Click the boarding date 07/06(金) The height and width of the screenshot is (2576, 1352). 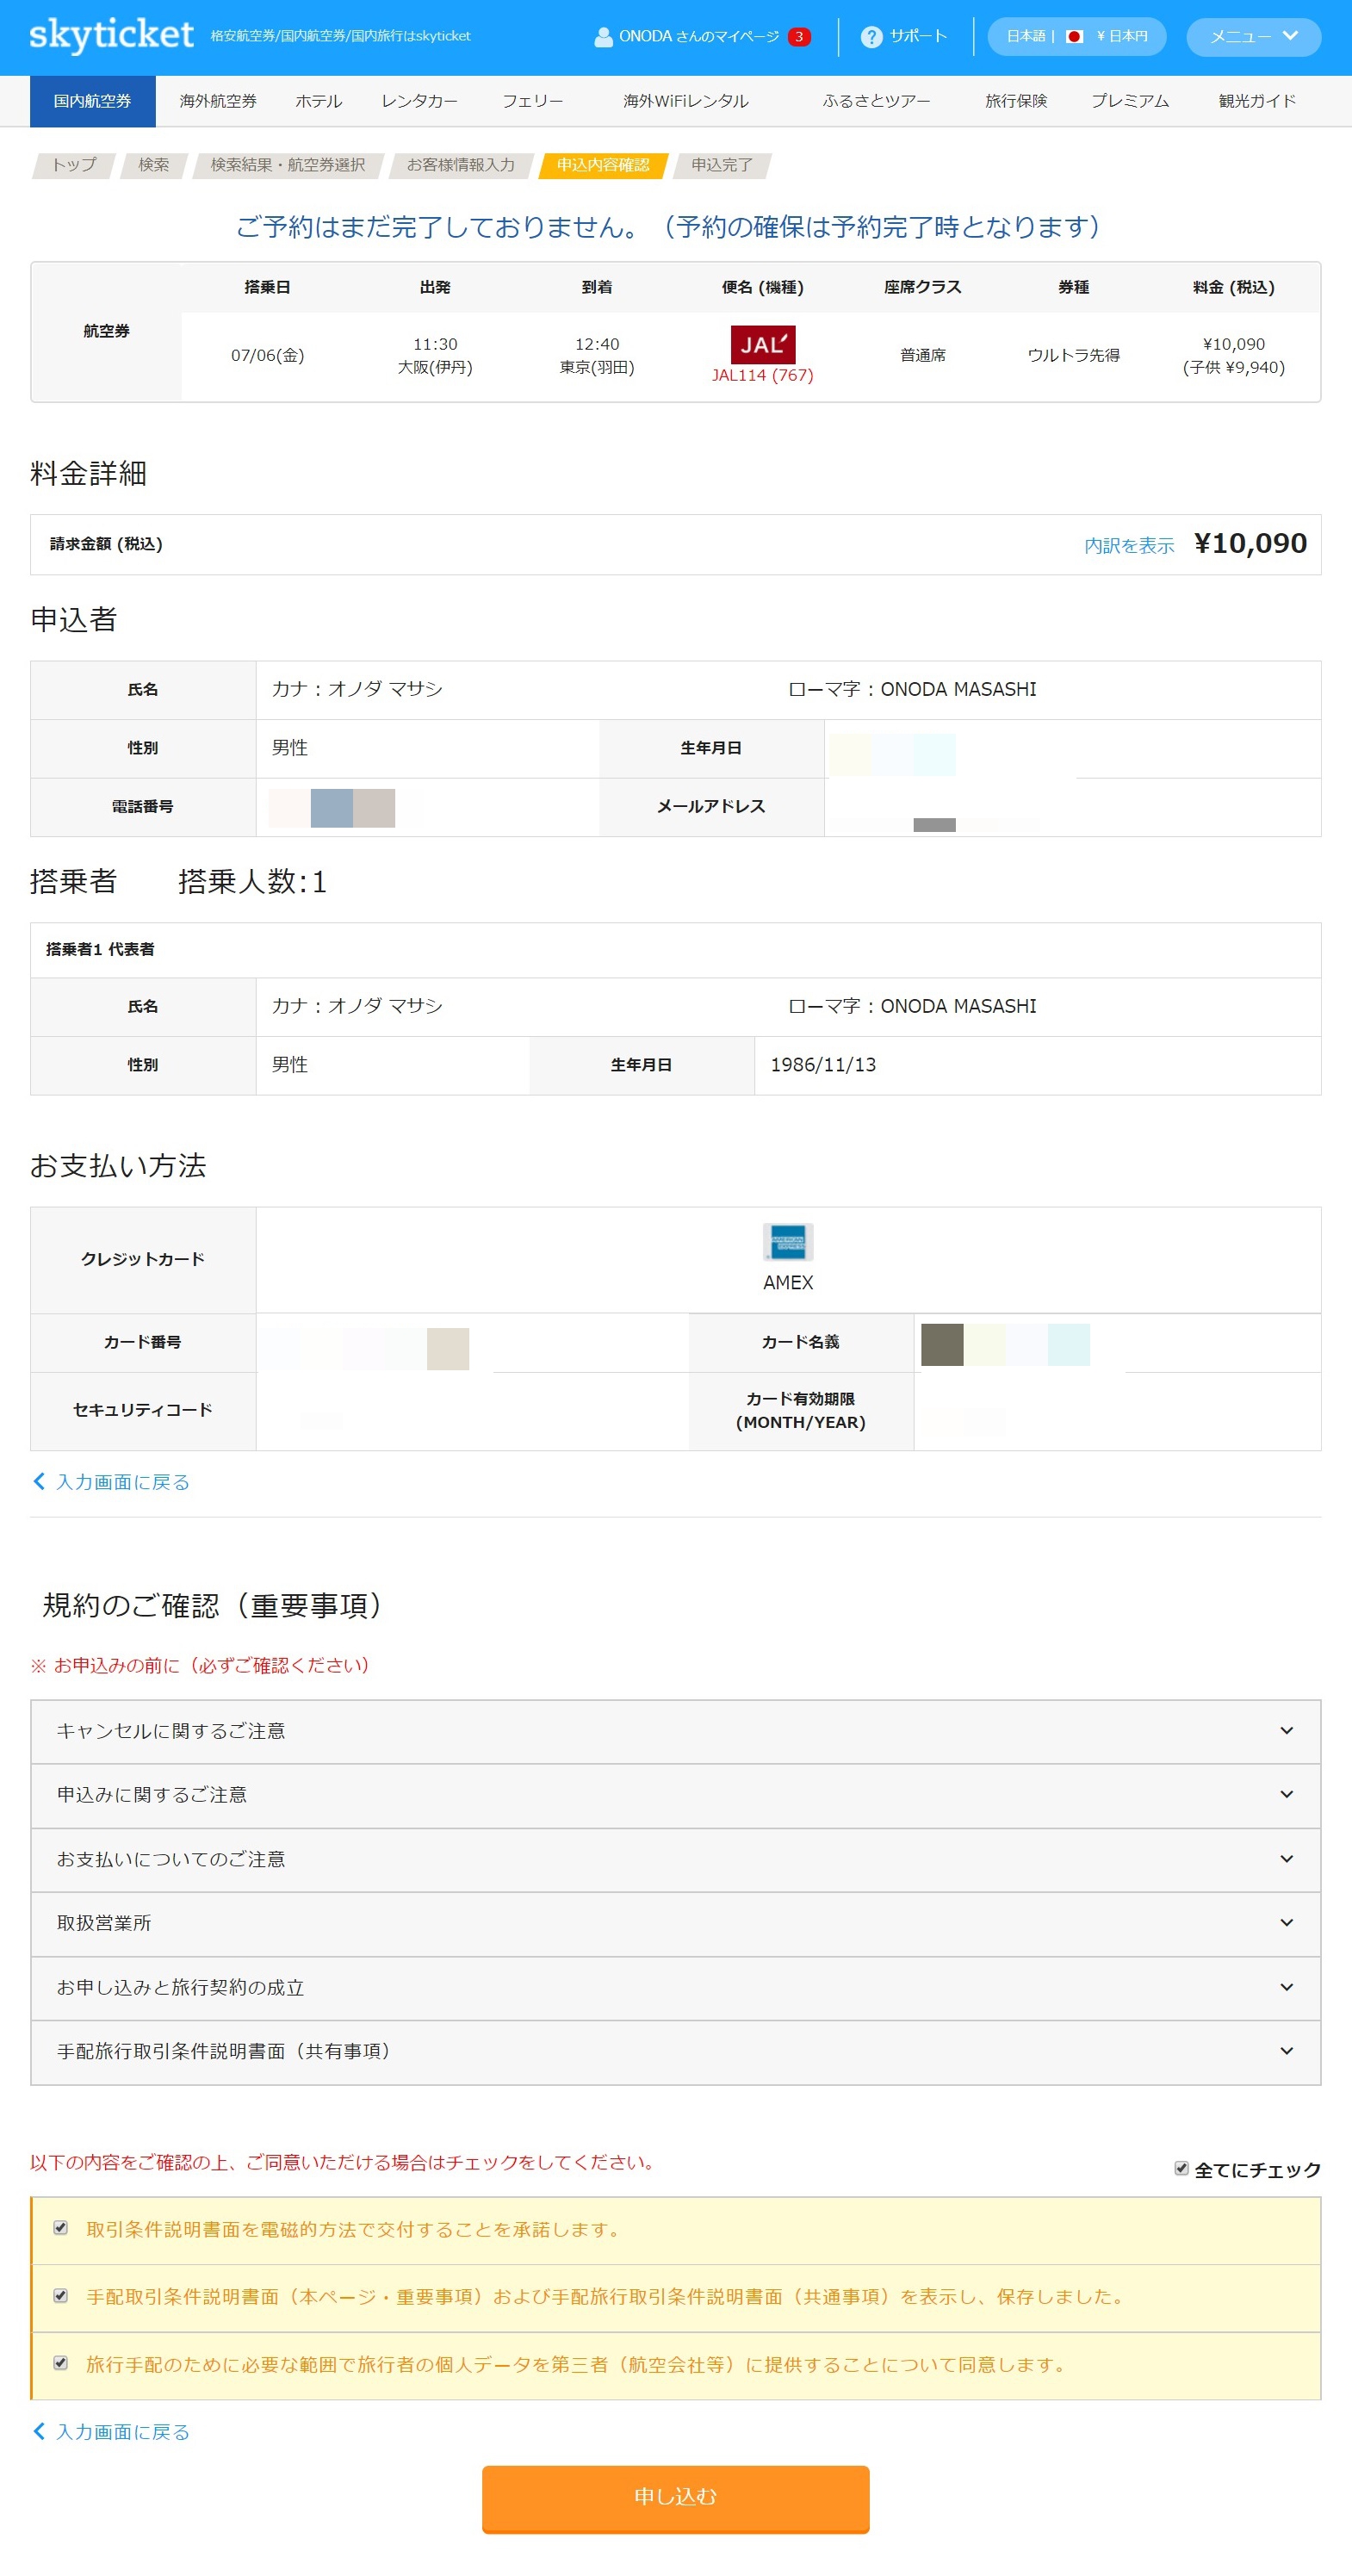(x=267, y=355)
